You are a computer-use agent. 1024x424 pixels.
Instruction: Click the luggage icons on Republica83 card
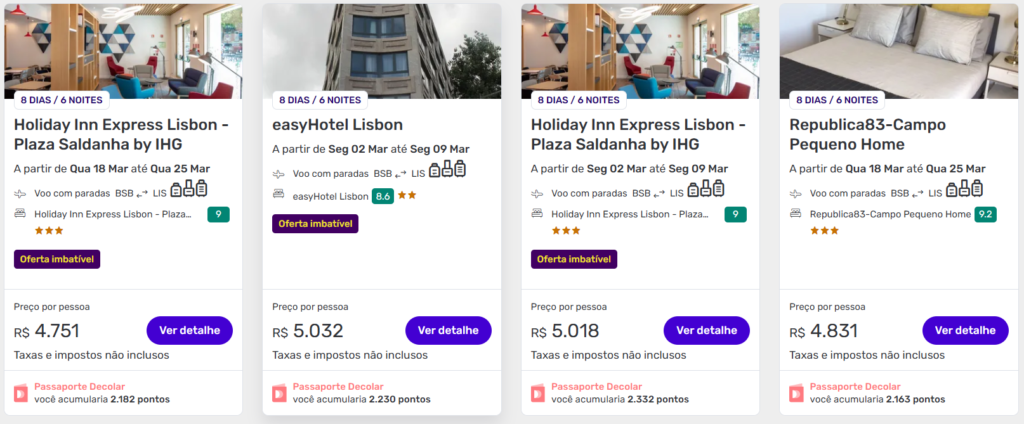coord(964,190)
